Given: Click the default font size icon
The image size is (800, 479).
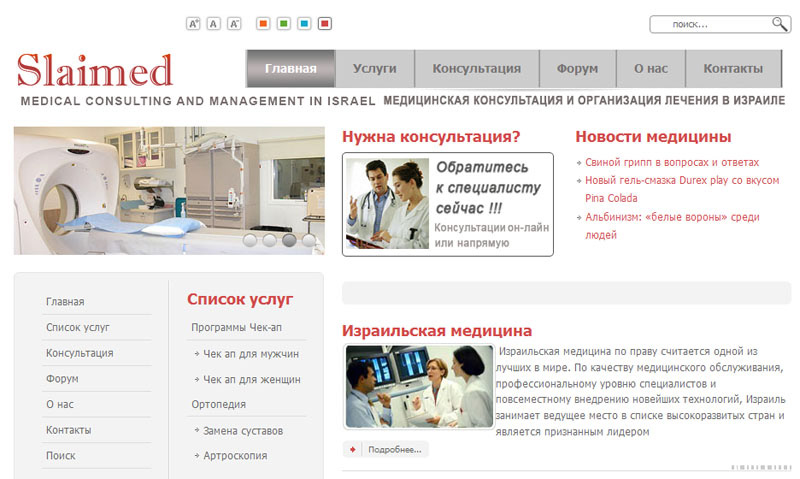Looking at the screenshot, I should [213, 23].
